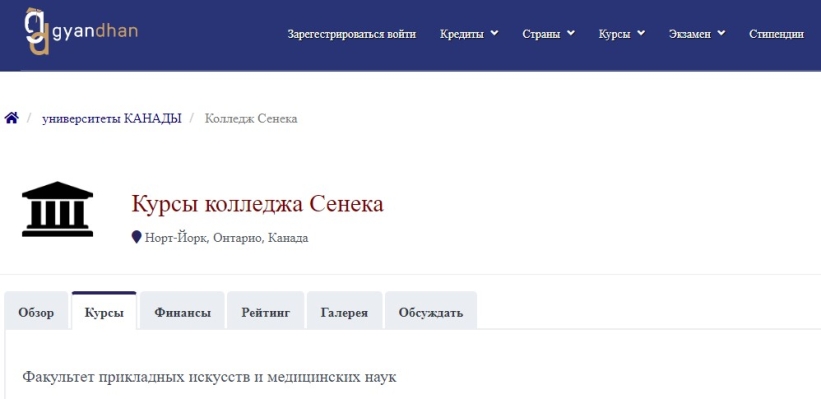Go to home via breadcrumb house icon
This screenshot has height=399, width=821.
[12, 118]
